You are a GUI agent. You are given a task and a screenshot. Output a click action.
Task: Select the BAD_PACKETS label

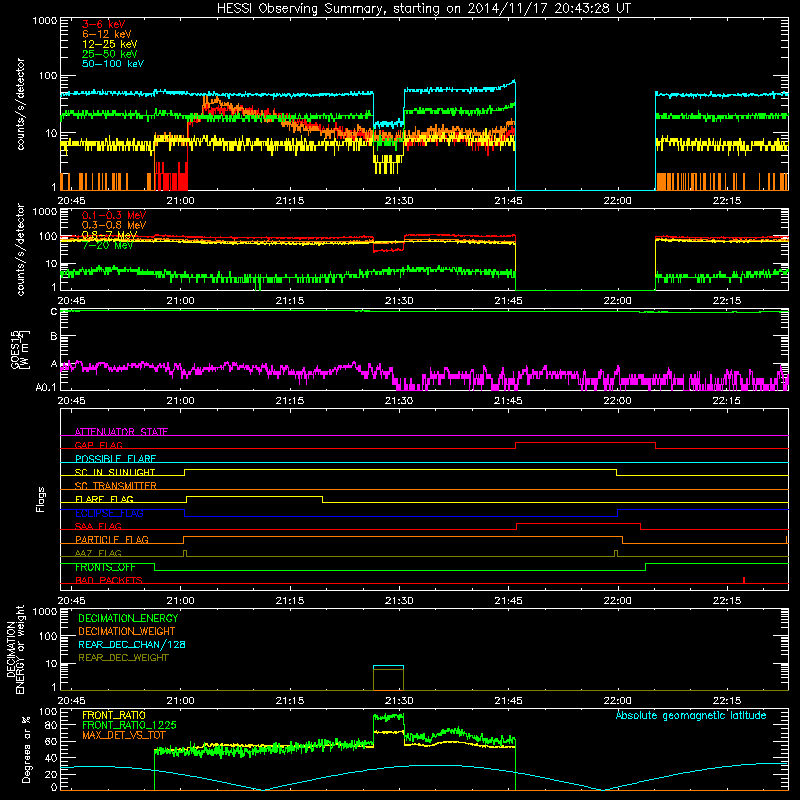click(x=109, y=580)
